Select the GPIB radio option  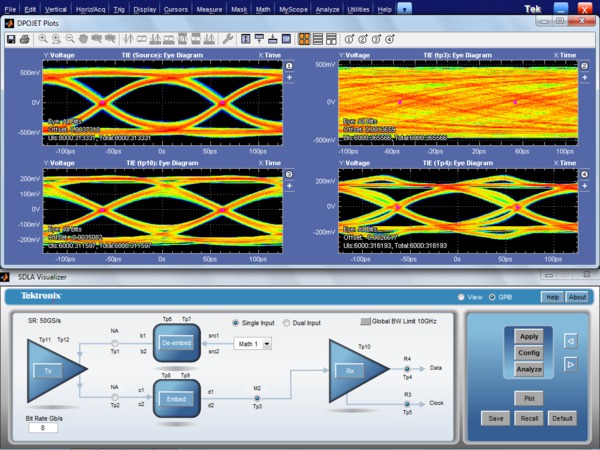click(492, 297)
